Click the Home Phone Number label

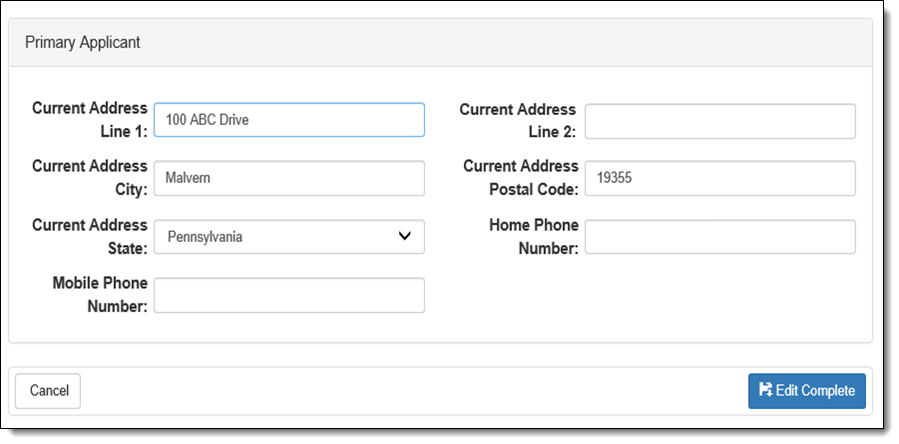pyautogui.click(x=534, y=236)
